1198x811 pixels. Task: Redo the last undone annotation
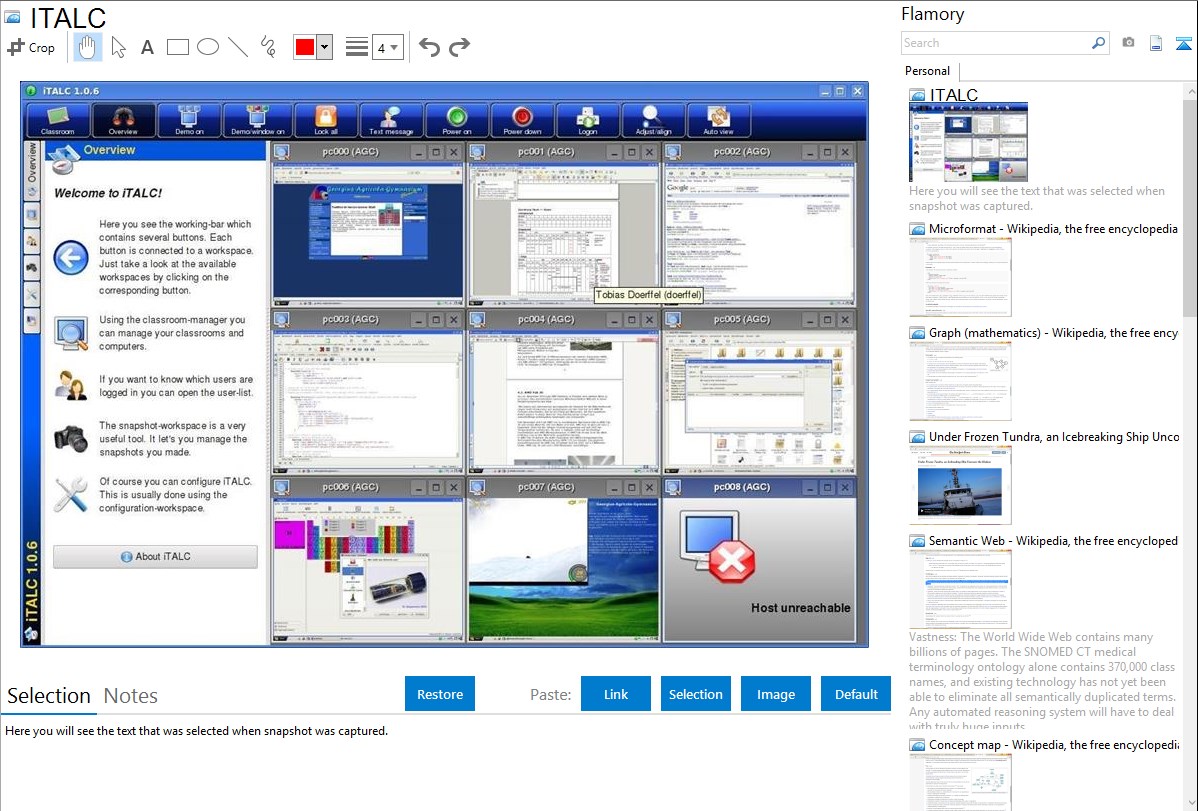459,47
